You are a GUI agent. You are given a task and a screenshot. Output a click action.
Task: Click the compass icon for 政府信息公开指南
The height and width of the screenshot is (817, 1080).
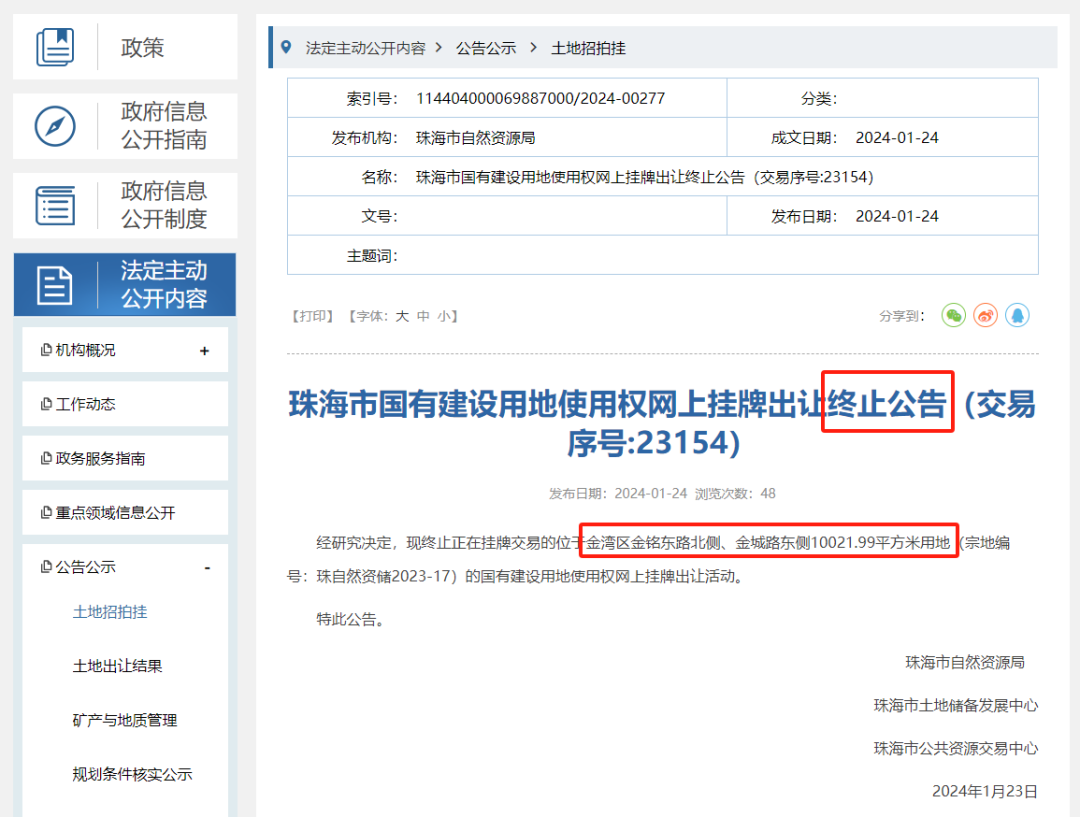coord(55,126)
